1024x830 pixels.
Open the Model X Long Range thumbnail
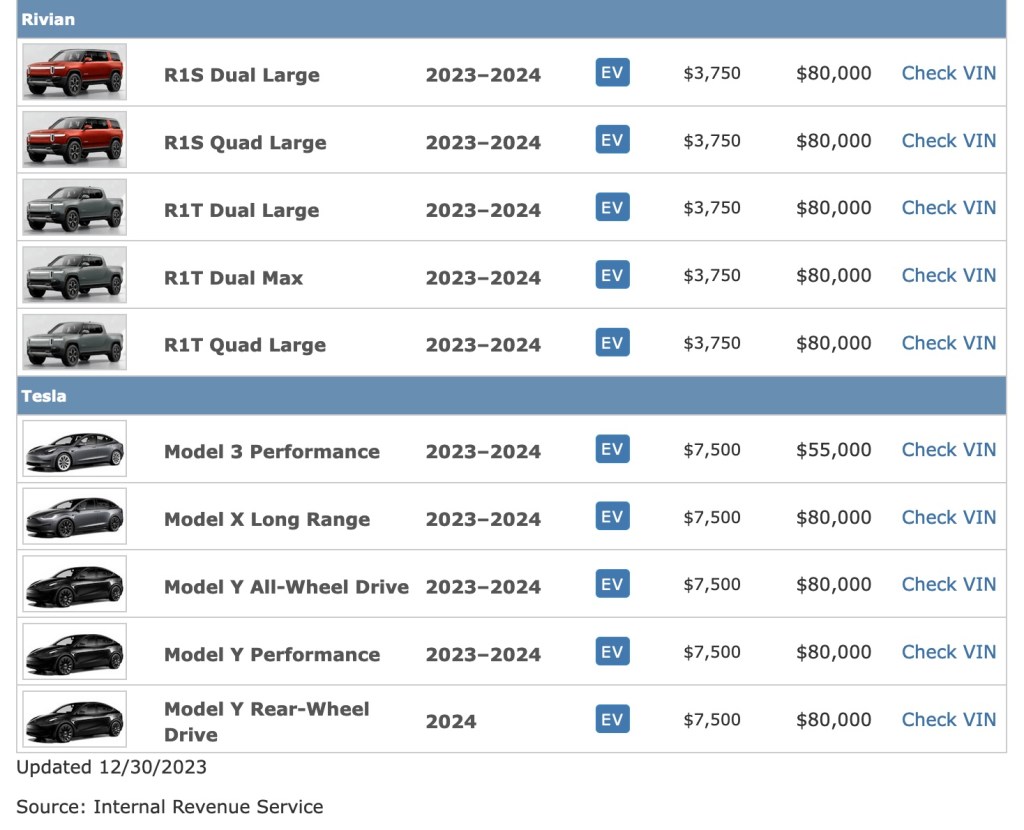[x=75, y=516]
